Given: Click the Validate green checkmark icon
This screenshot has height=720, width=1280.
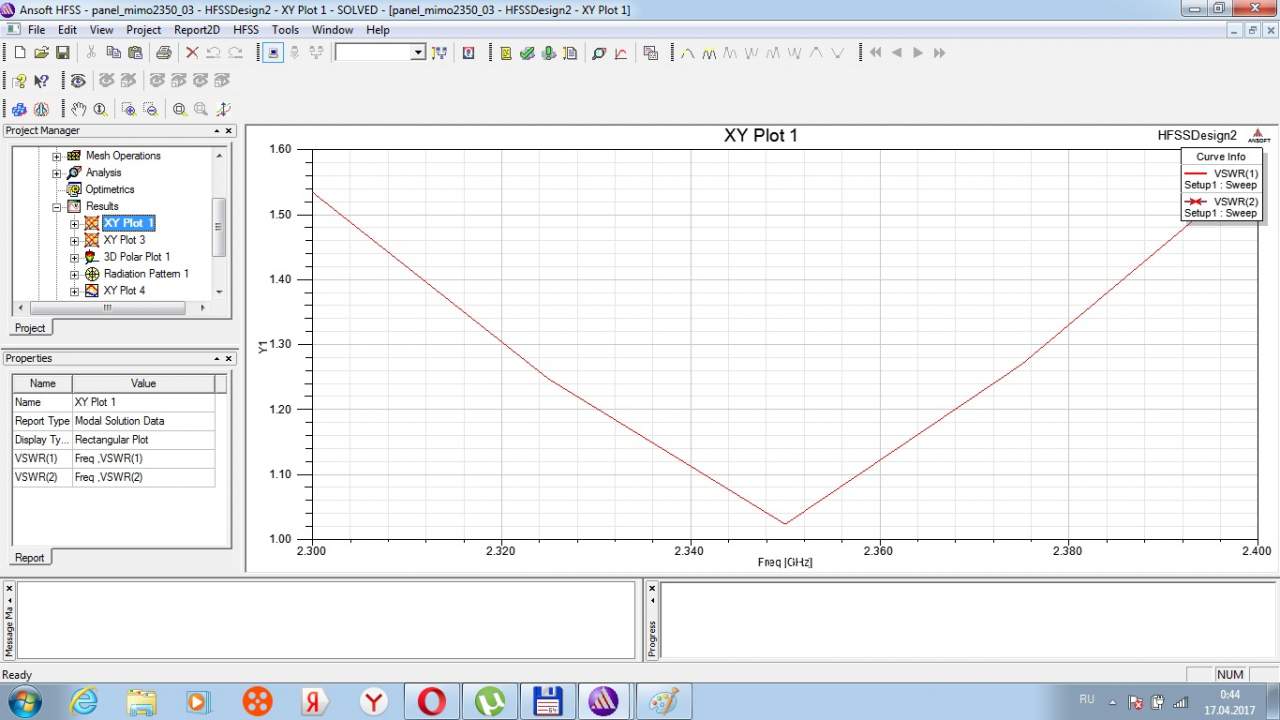Looking at the screenshot, I should point(527,53).
